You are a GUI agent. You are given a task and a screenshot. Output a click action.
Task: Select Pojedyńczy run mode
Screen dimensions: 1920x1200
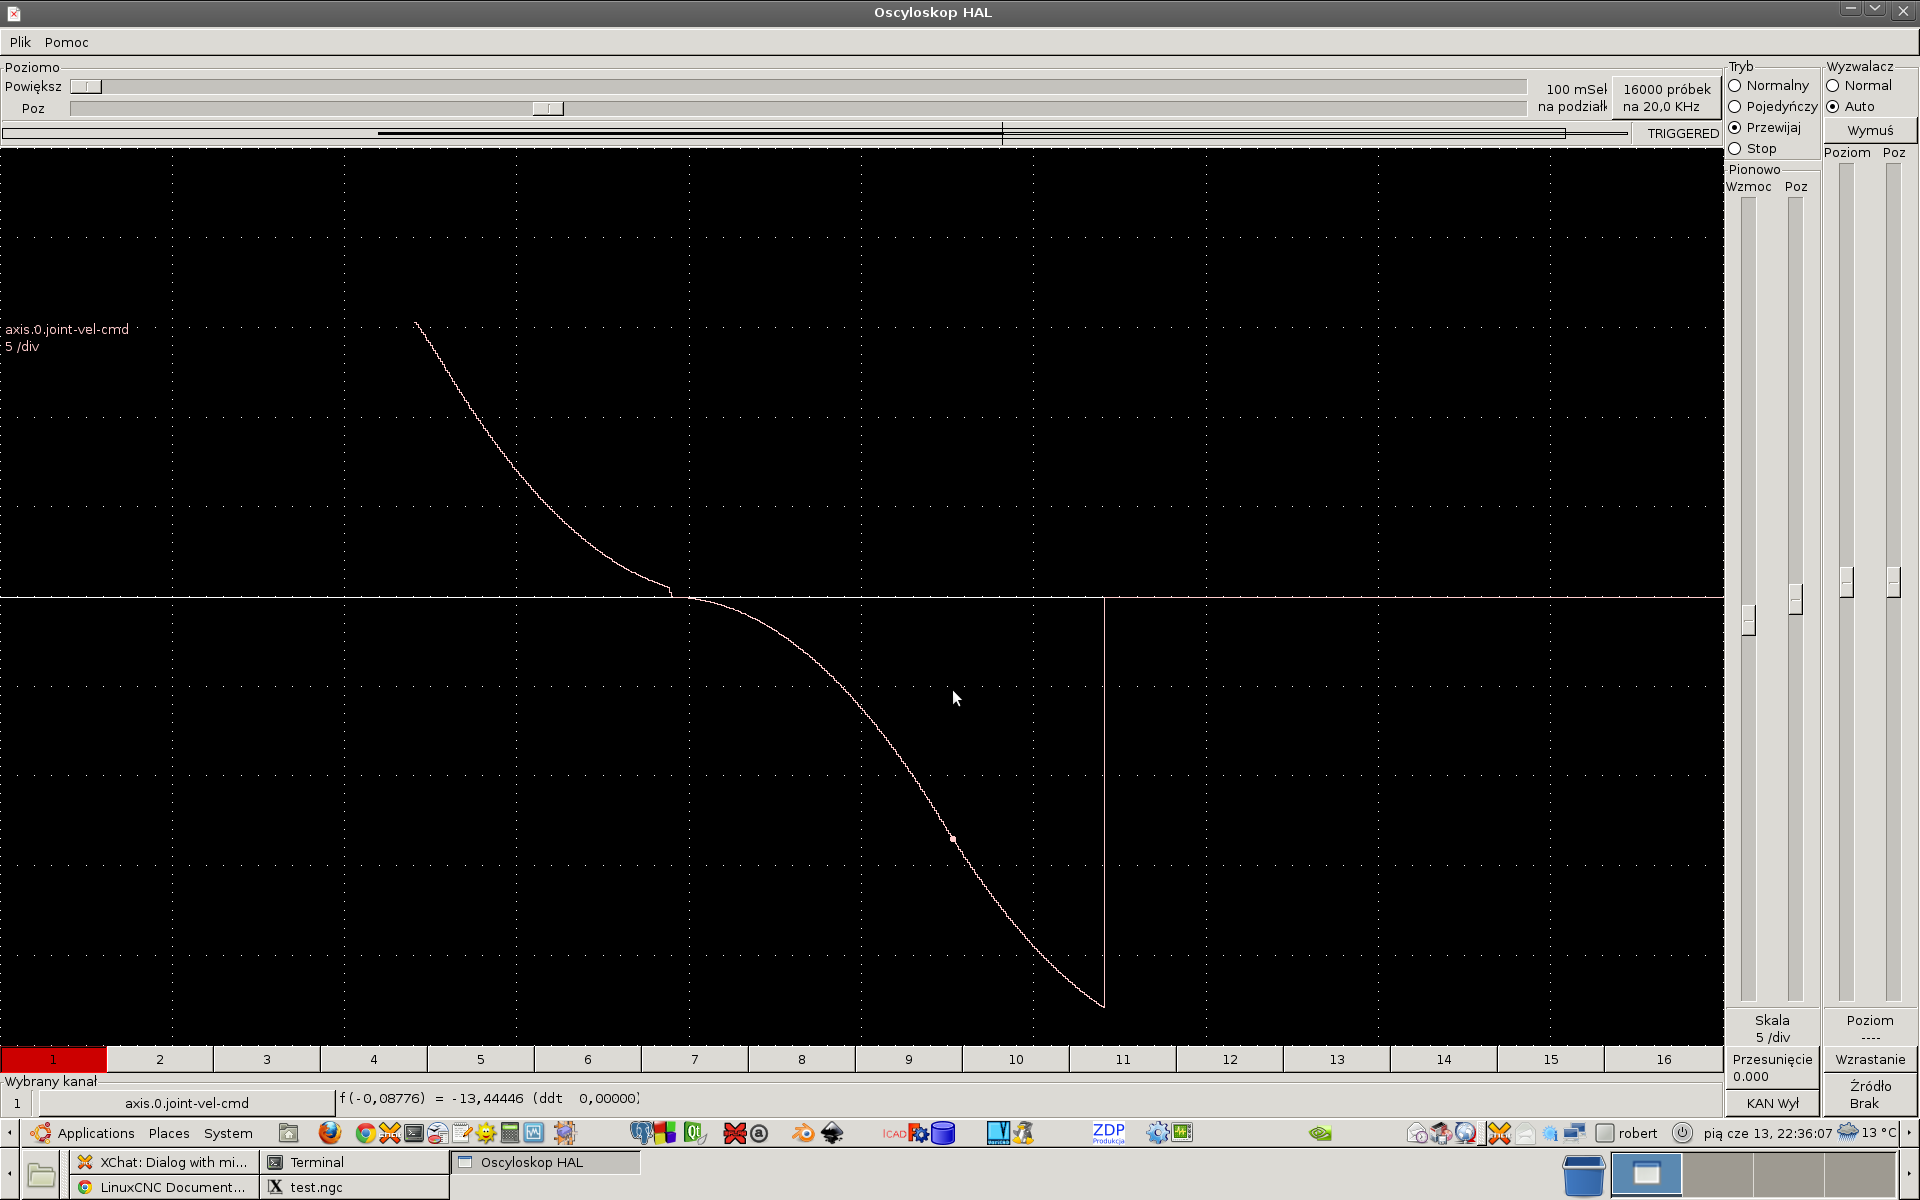[x=1772, y=107]
